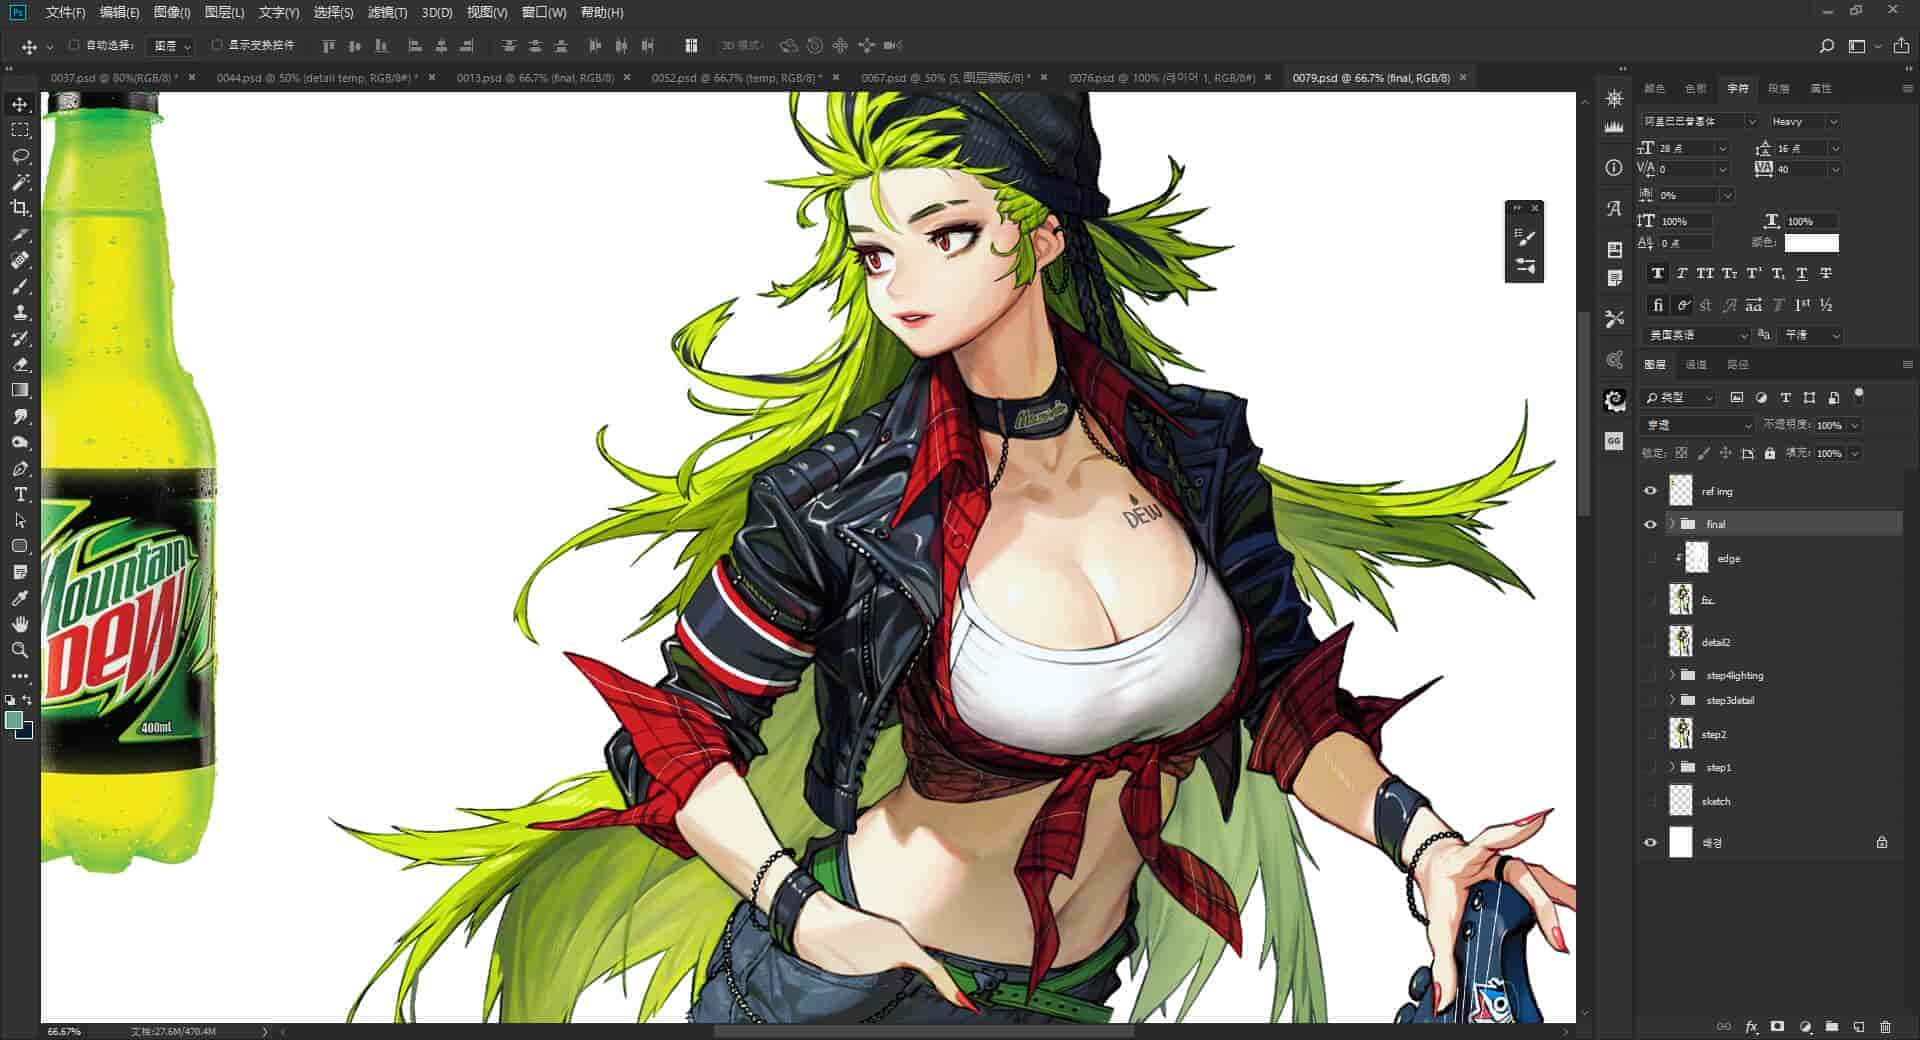Select the Pen tool
This screenshot has width=1920, height=1040.
click(20, 468)
